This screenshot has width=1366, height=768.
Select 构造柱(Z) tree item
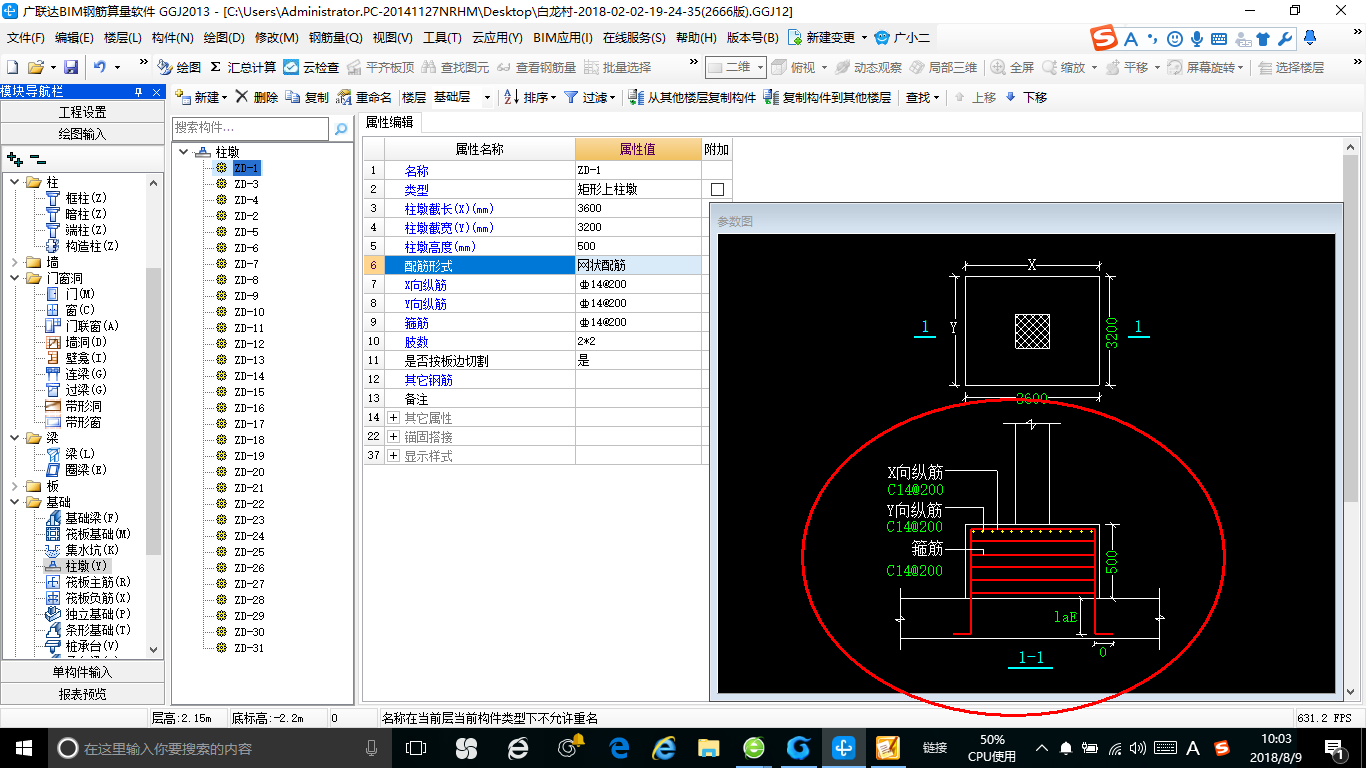(92, 246)
